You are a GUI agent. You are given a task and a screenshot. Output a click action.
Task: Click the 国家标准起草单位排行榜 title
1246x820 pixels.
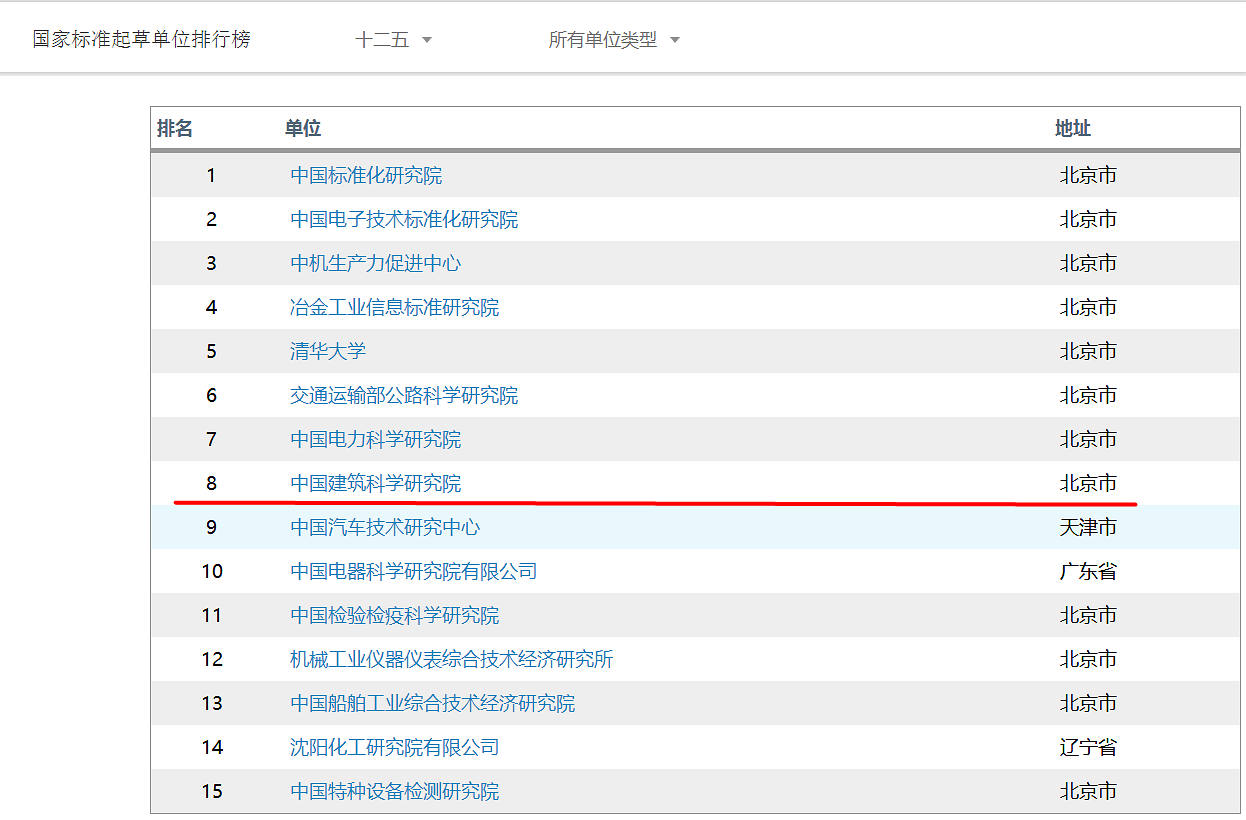pyautogui.click(x=141, y=39)
